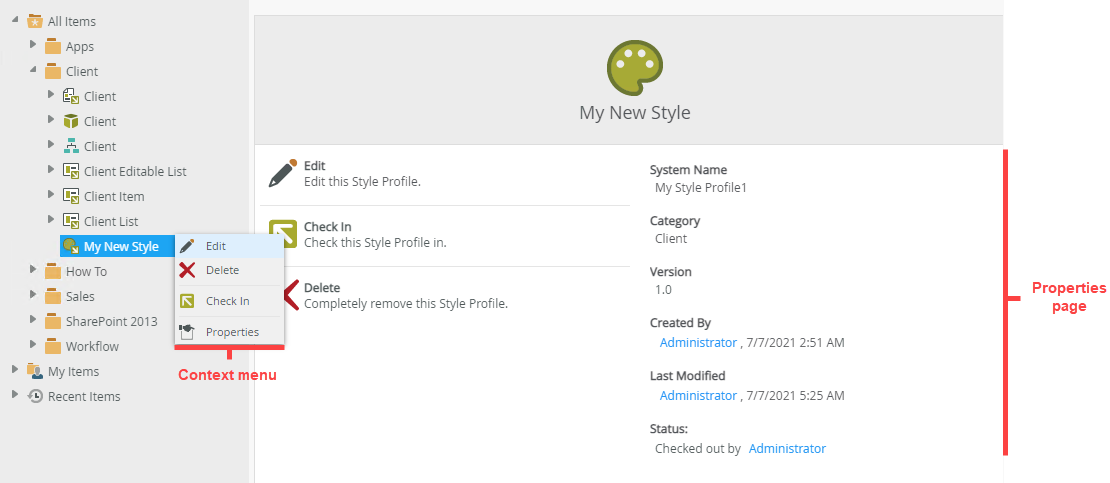Expand the SharePoint 2013 folder
The height and width of the screenshot is (483, 1110).
pos(33,321)
